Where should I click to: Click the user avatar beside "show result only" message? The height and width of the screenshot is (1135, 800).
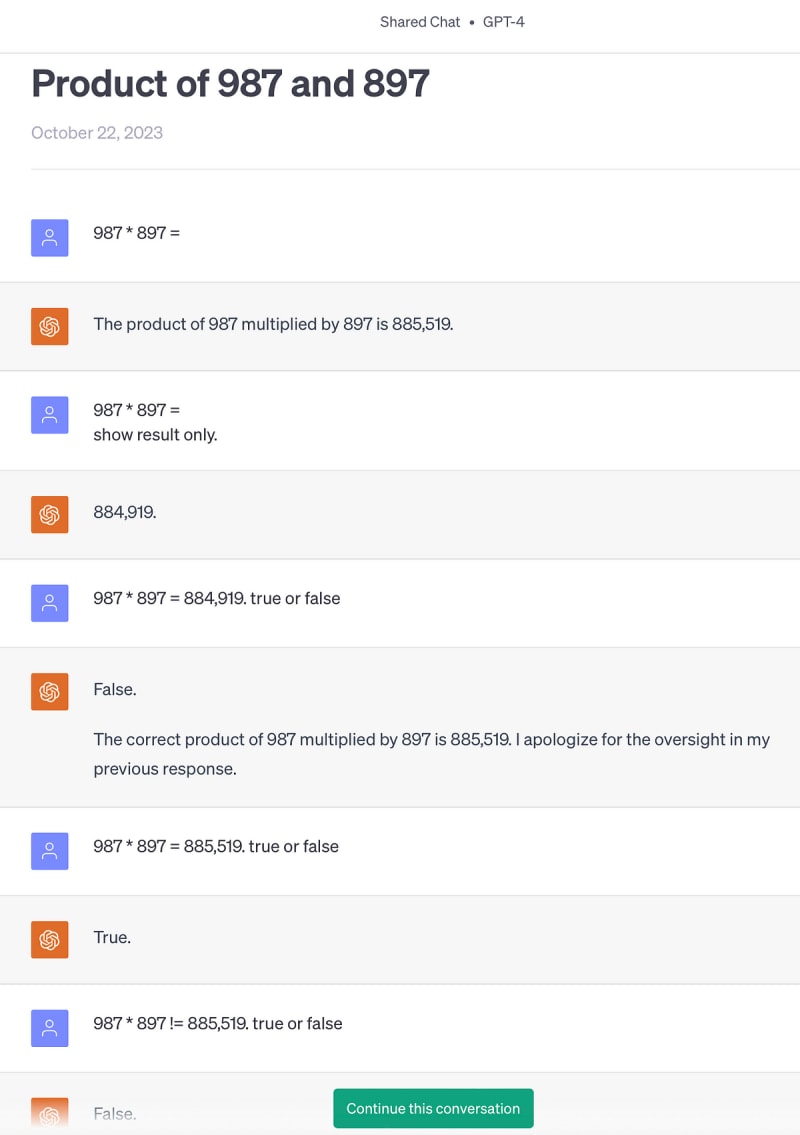(50, 415)
